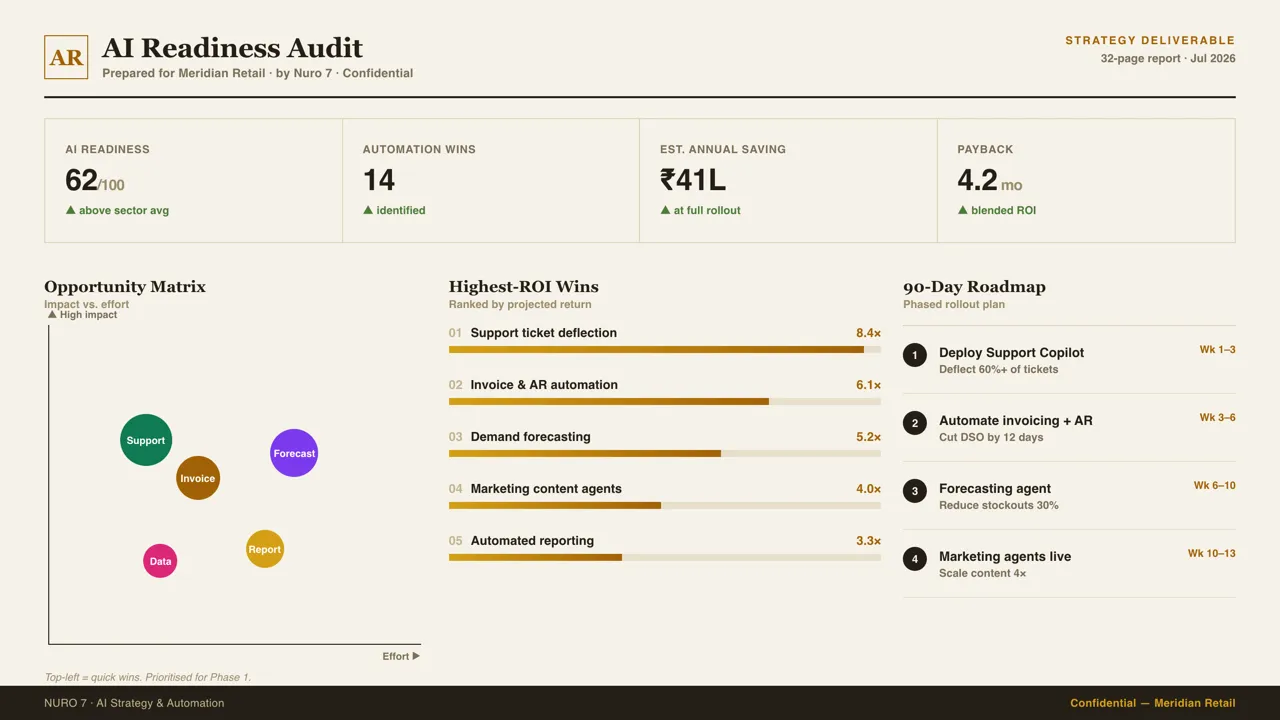This screenshot has width=1280, height=720.
Task: Click the yellow Report bubble in the matrix
Action: (x=265, y=549)
